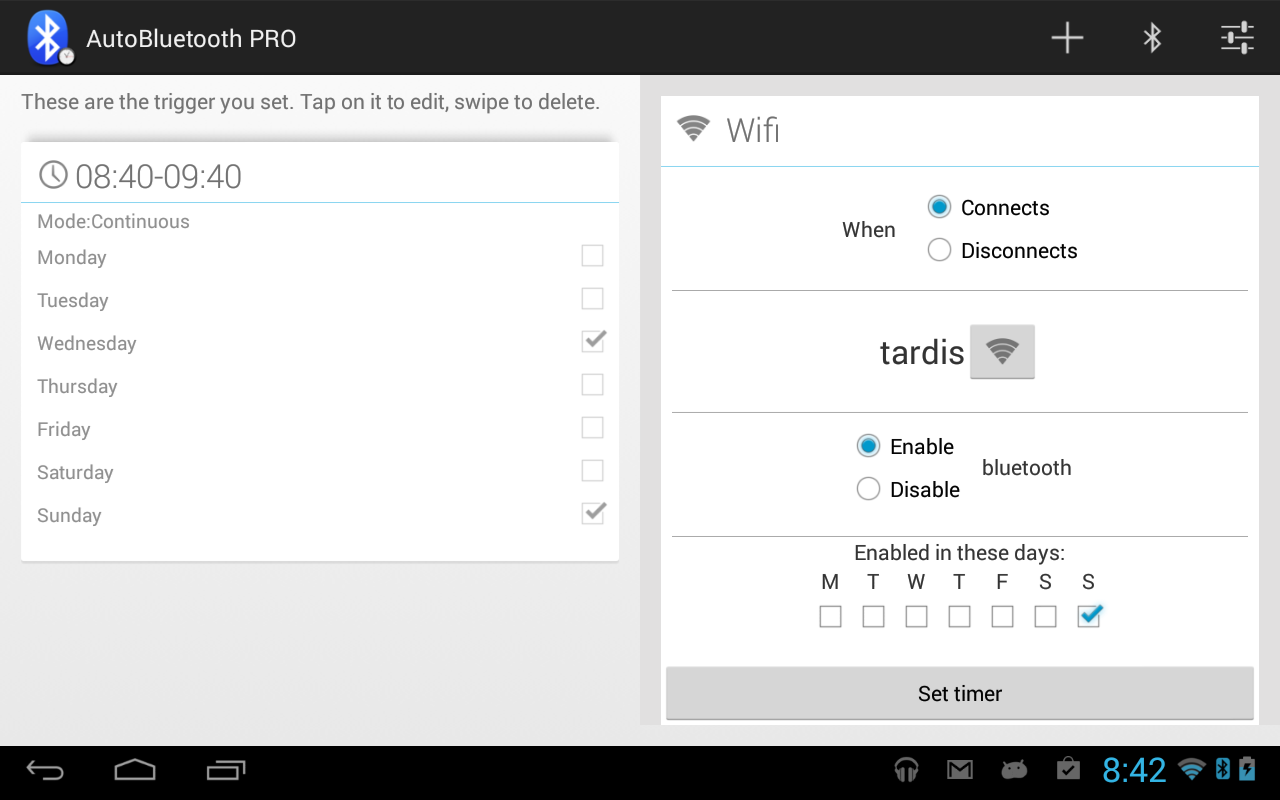Tap the Bluetooth icon in action bar

pos(1152,38)
